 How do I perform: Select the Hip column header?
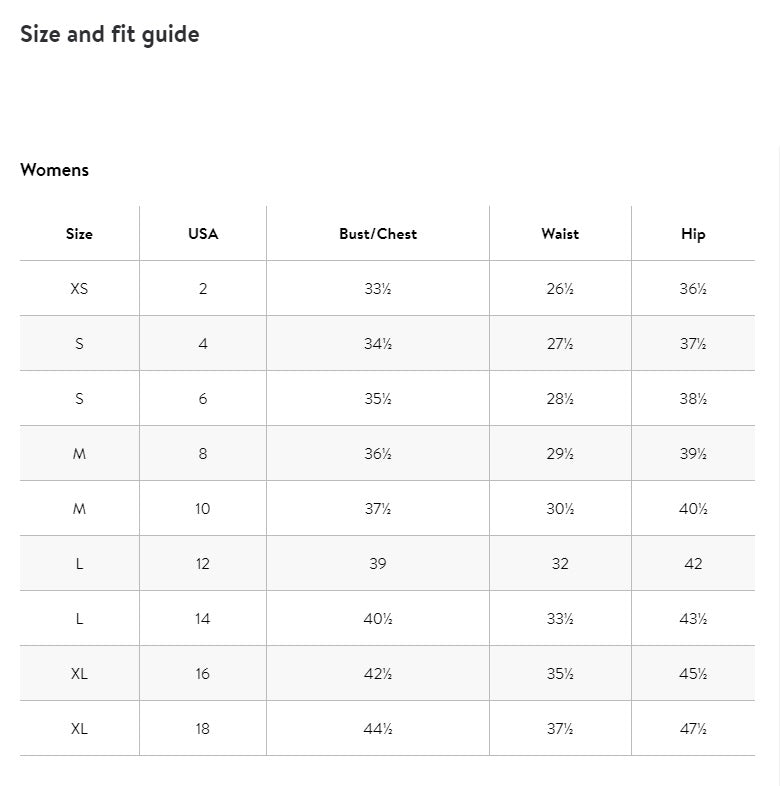(x=693, y=234)
